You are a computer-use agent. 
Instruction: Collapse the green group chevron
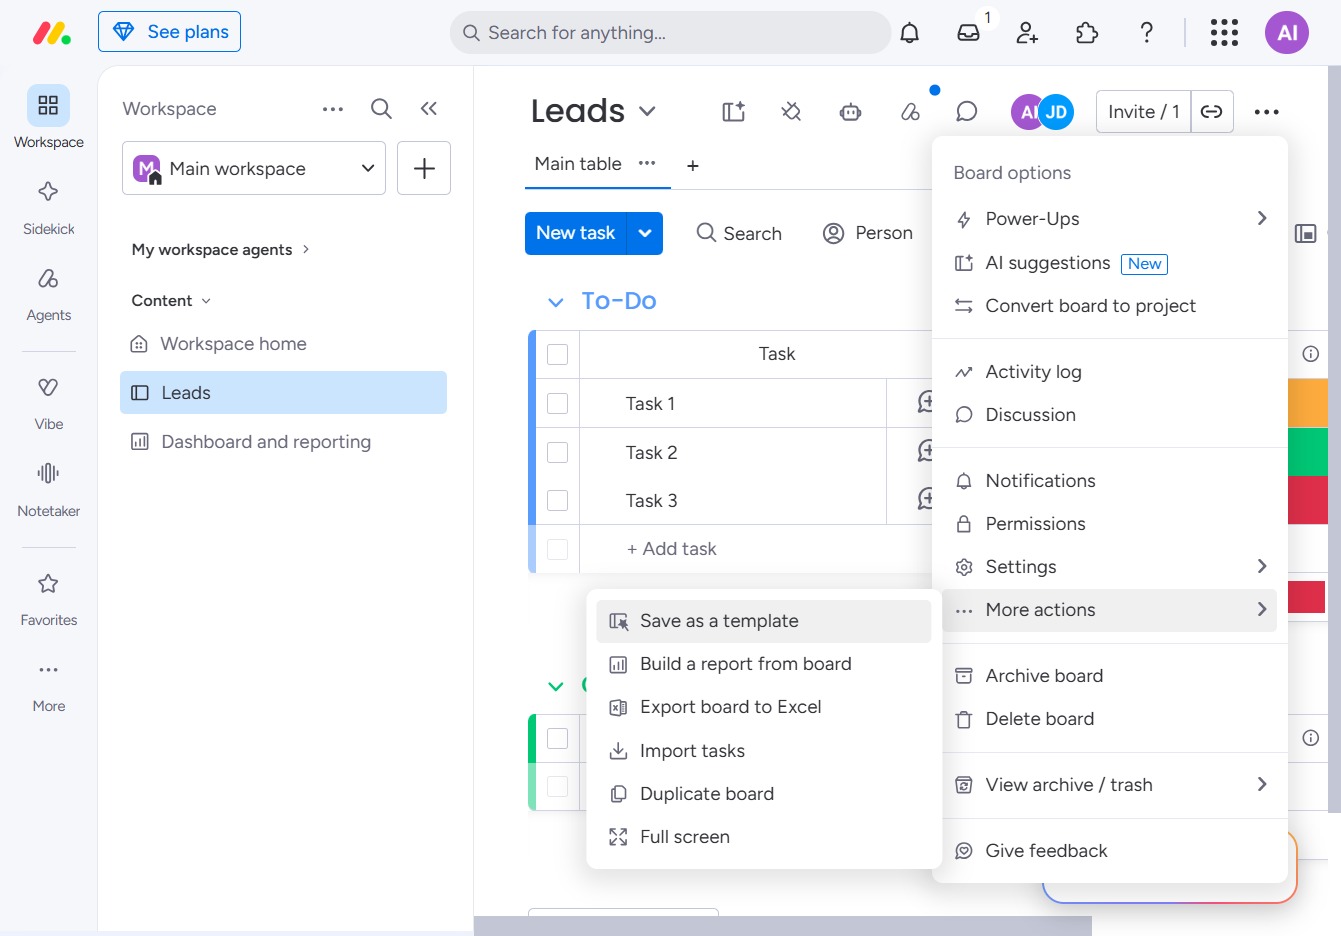[x=556, y=686]
